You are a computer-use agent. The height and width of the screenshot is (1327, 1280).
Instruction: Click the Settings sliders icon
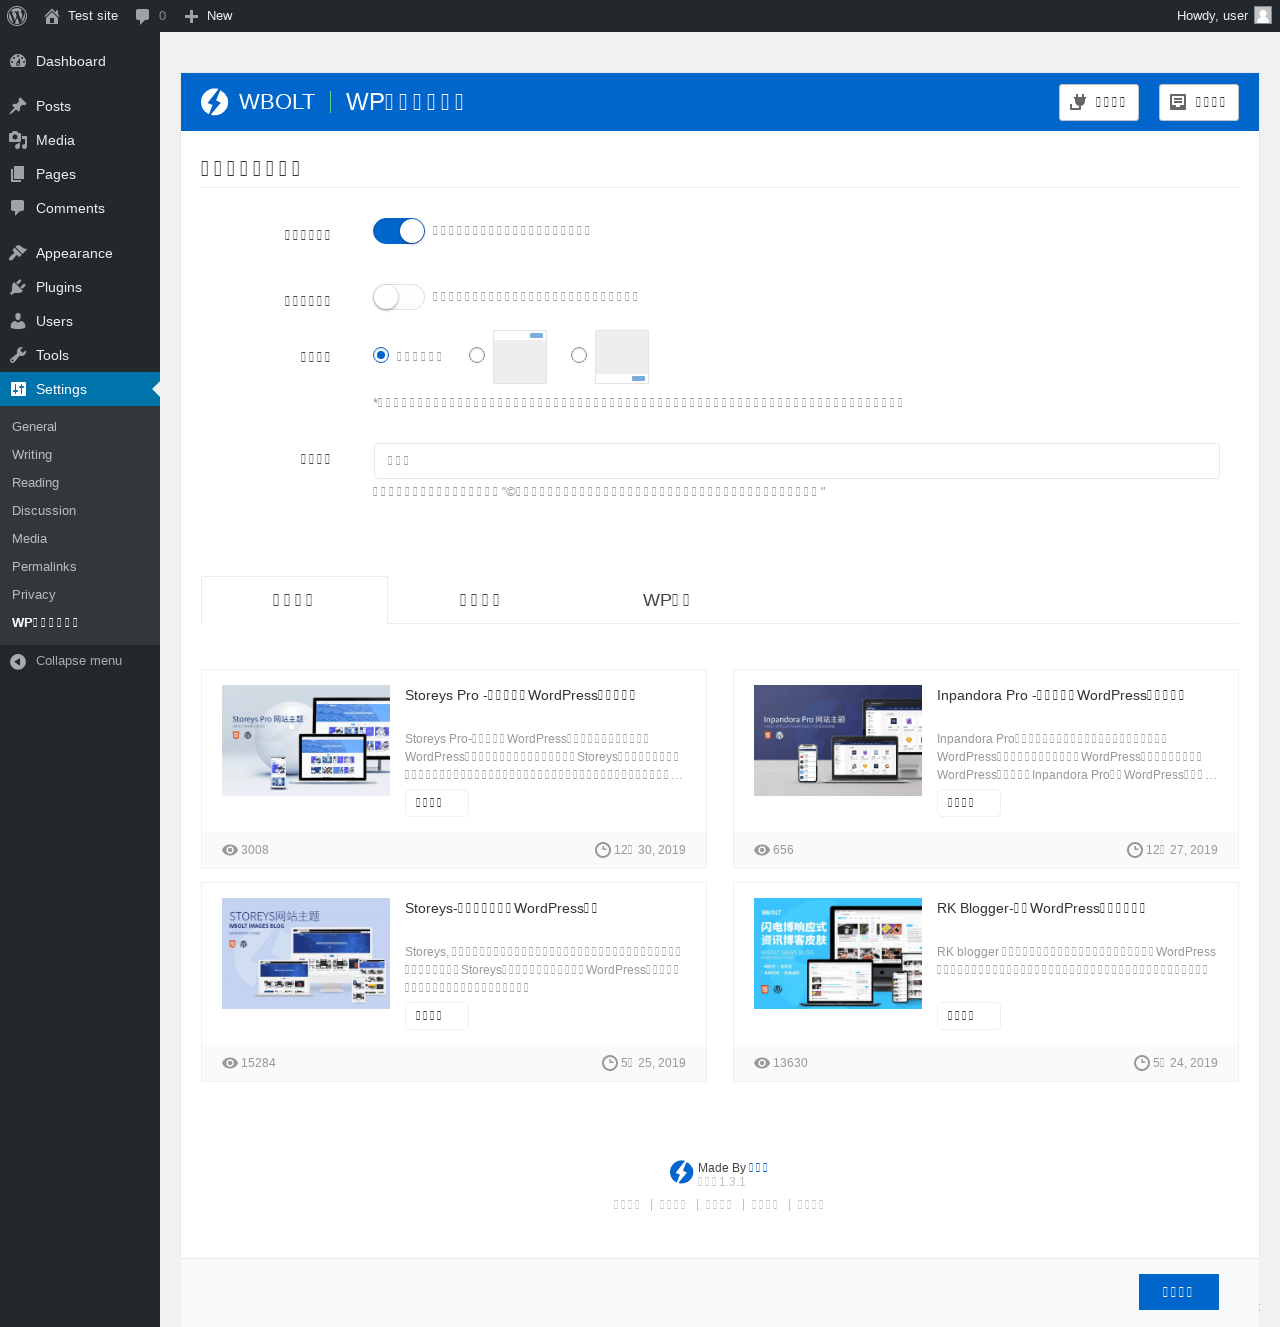point(18,389)
